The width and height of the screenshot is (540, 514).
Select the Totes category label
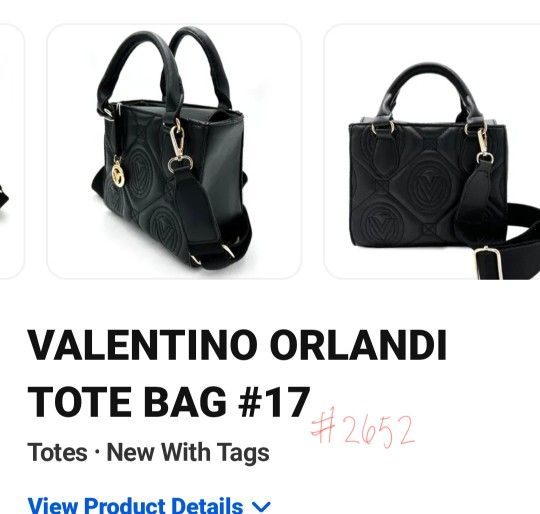point(57,452)
